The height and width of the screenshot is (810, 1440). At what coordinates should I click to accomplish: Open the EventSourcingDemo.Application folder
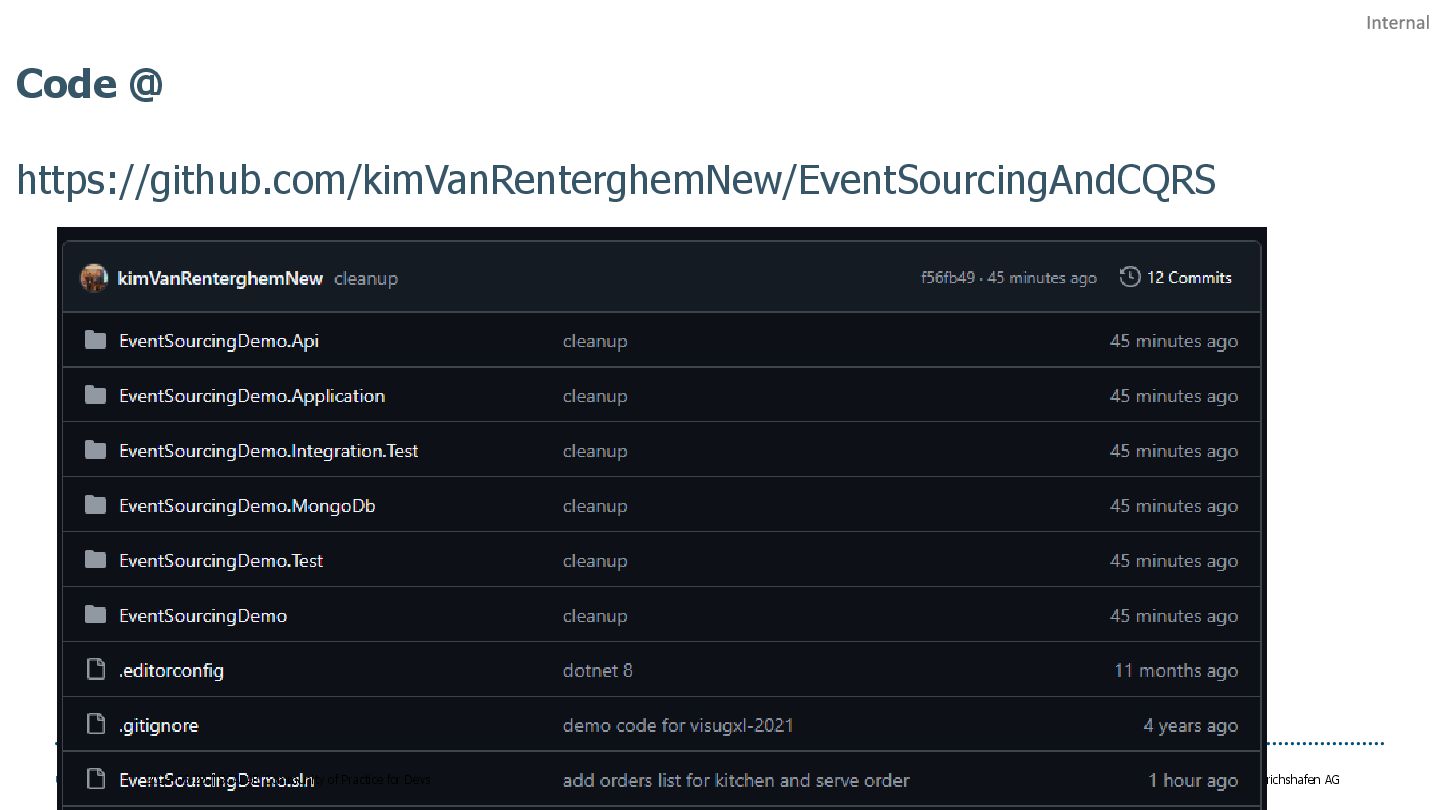coord(252,396)
